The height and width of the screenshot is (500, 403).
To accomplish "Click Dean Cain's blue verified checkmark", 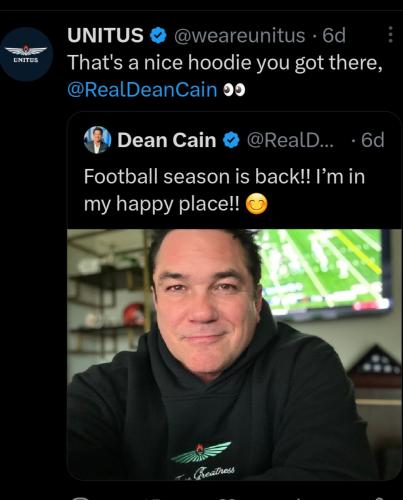I will (x=231, y=140).
